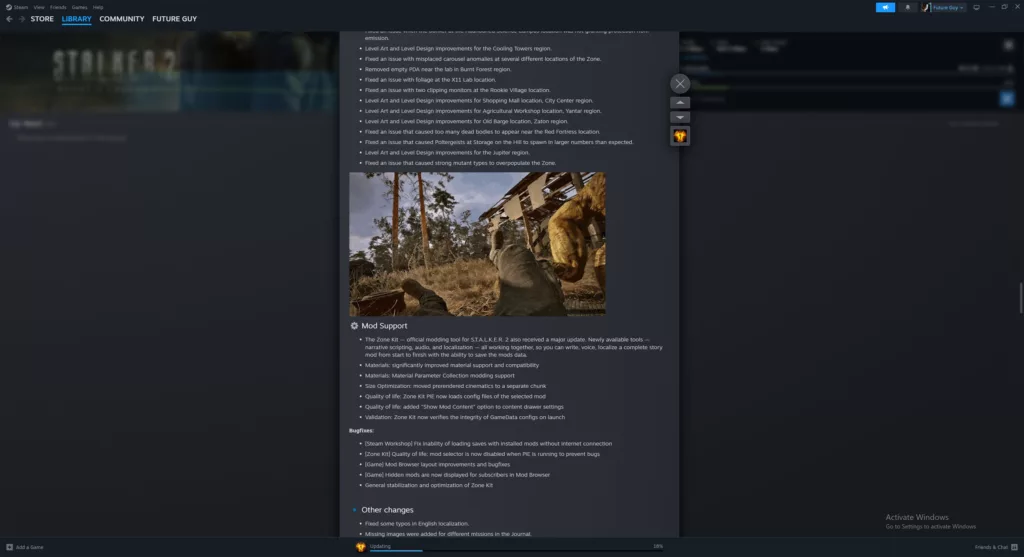The width and height of the screenshot is (1024, 557).
Task: Open the Friends menu
Action: 58,7
